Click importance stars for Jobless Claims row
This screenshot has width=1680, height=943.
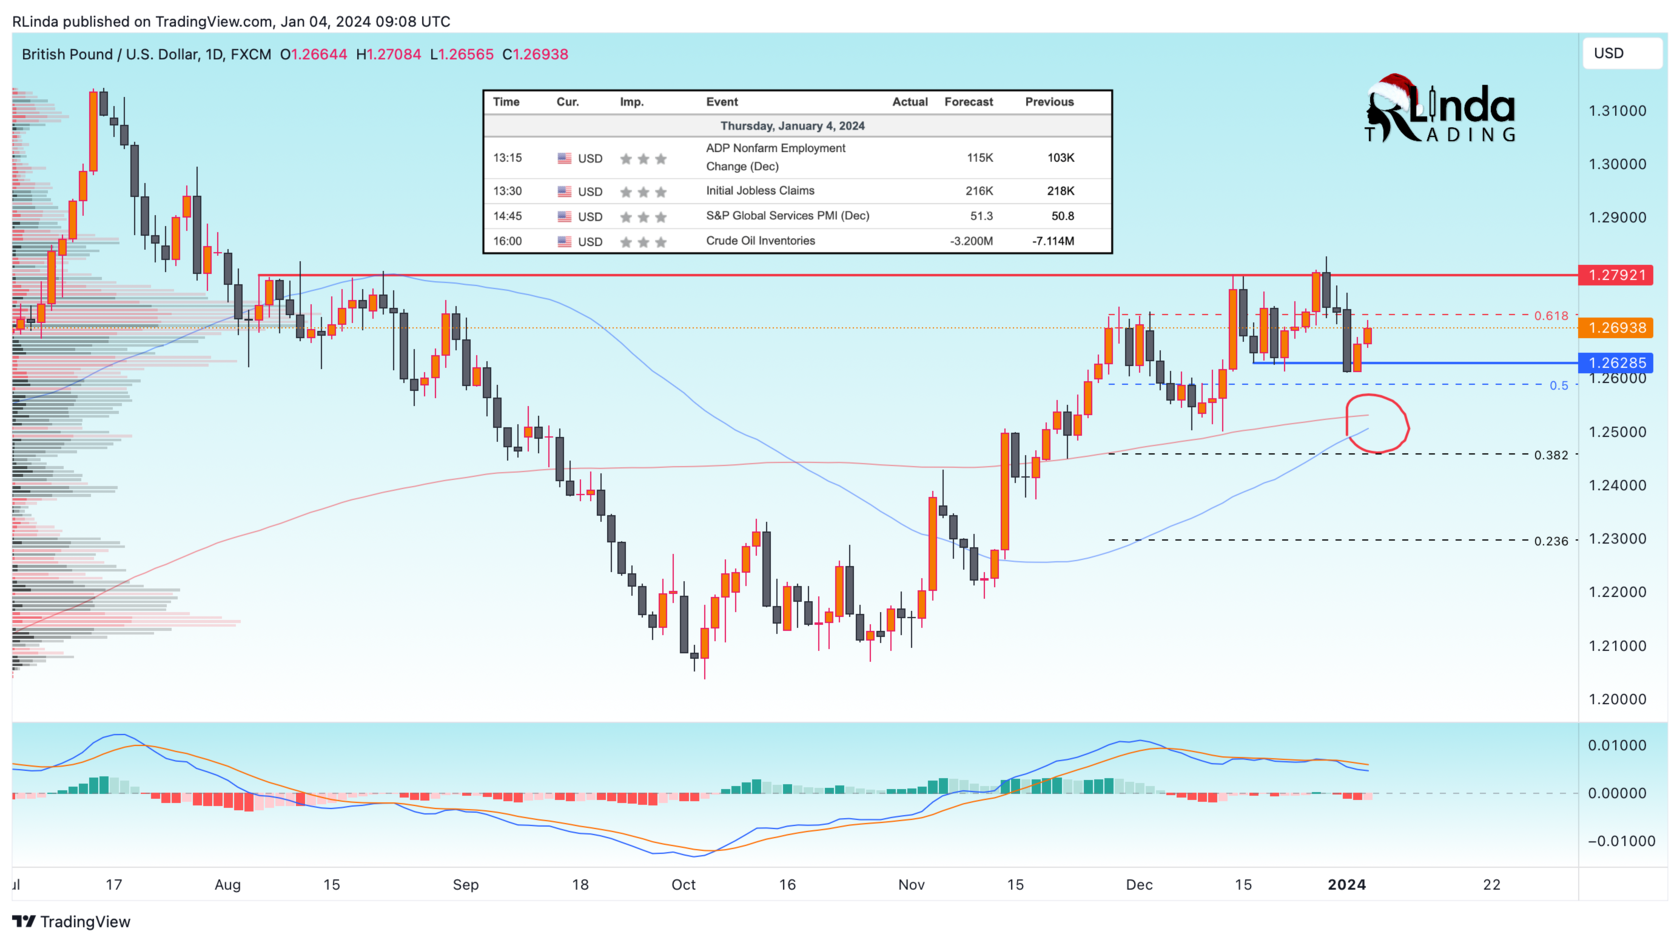pos(643,191)
